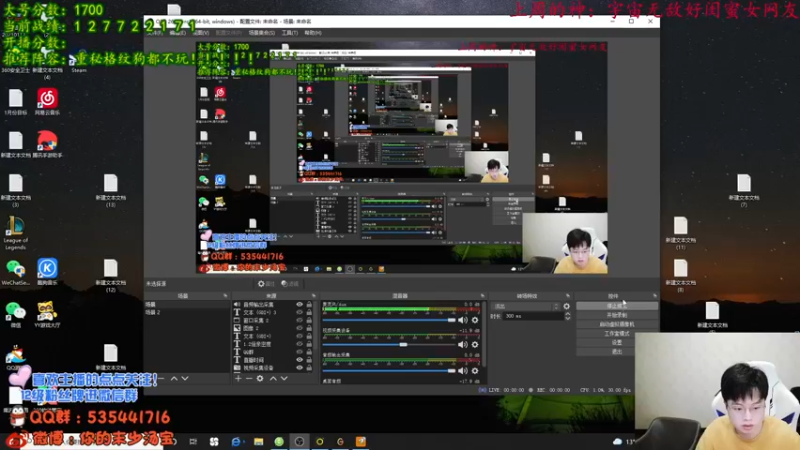Open the 工具(T) menu

[x=290, y=33]
